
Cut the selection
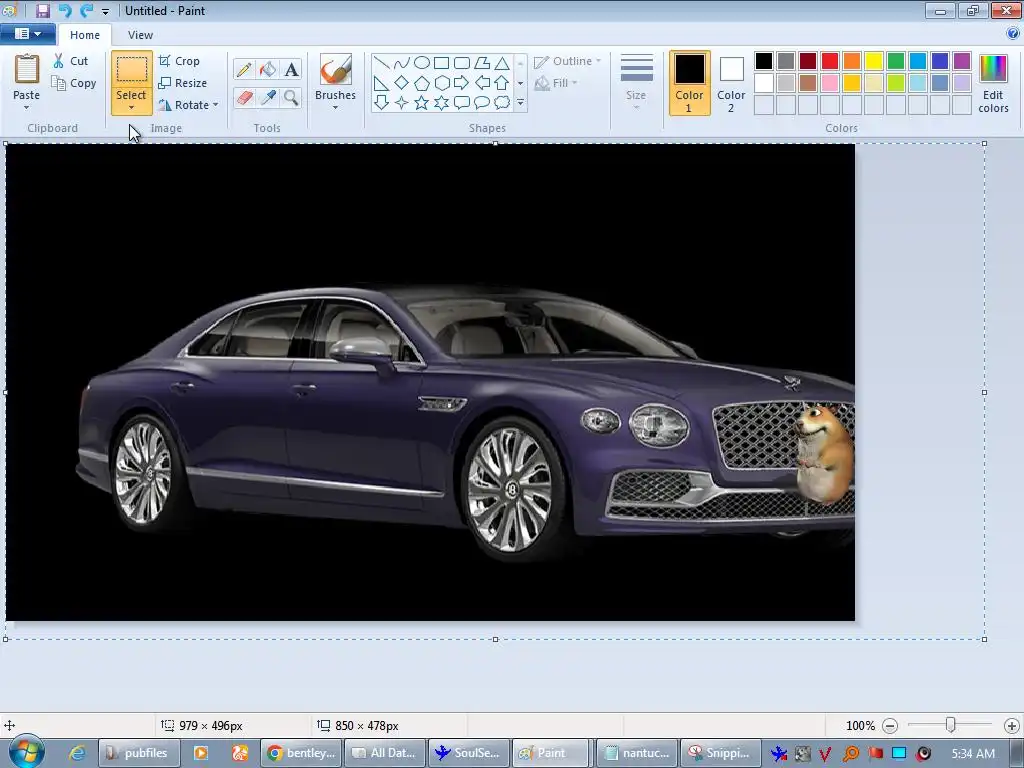pos(71,61)
